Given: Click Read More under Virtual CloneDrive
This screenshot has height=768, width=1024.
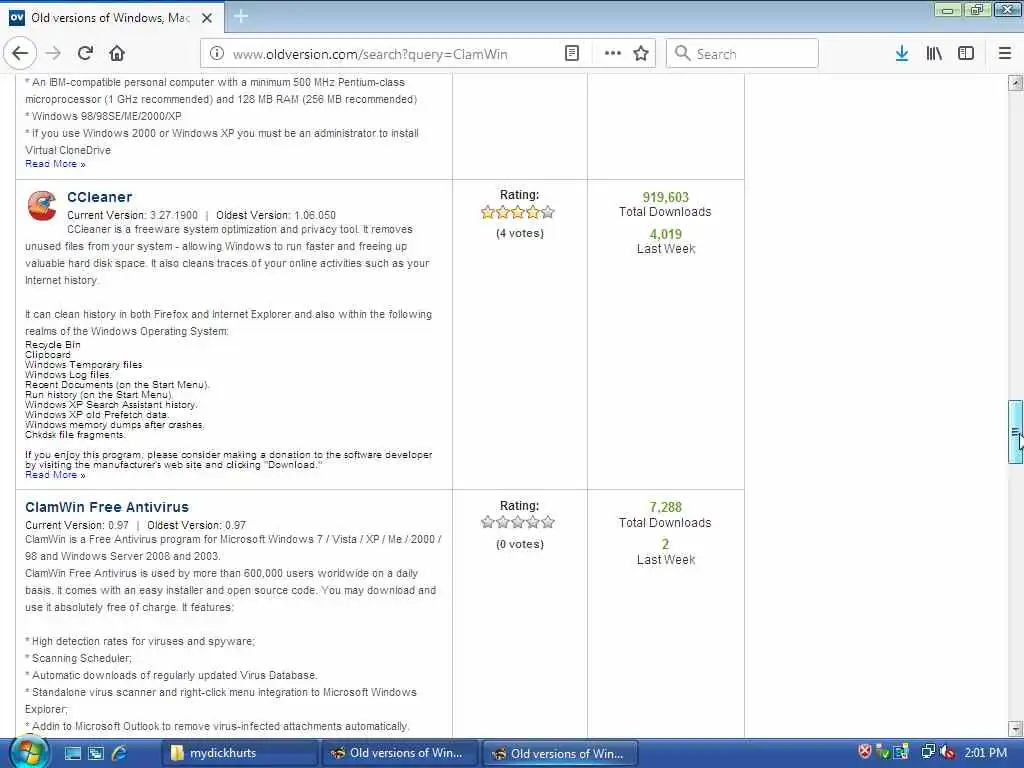Looking at the screenshot, I should [x=55, y=164].
